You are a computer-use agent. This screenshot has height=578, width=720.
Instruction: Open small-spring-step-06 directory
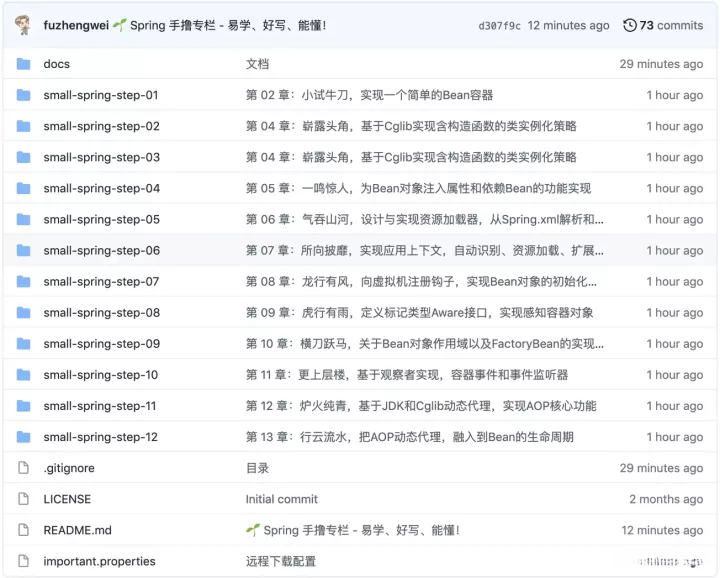(101, 251)
